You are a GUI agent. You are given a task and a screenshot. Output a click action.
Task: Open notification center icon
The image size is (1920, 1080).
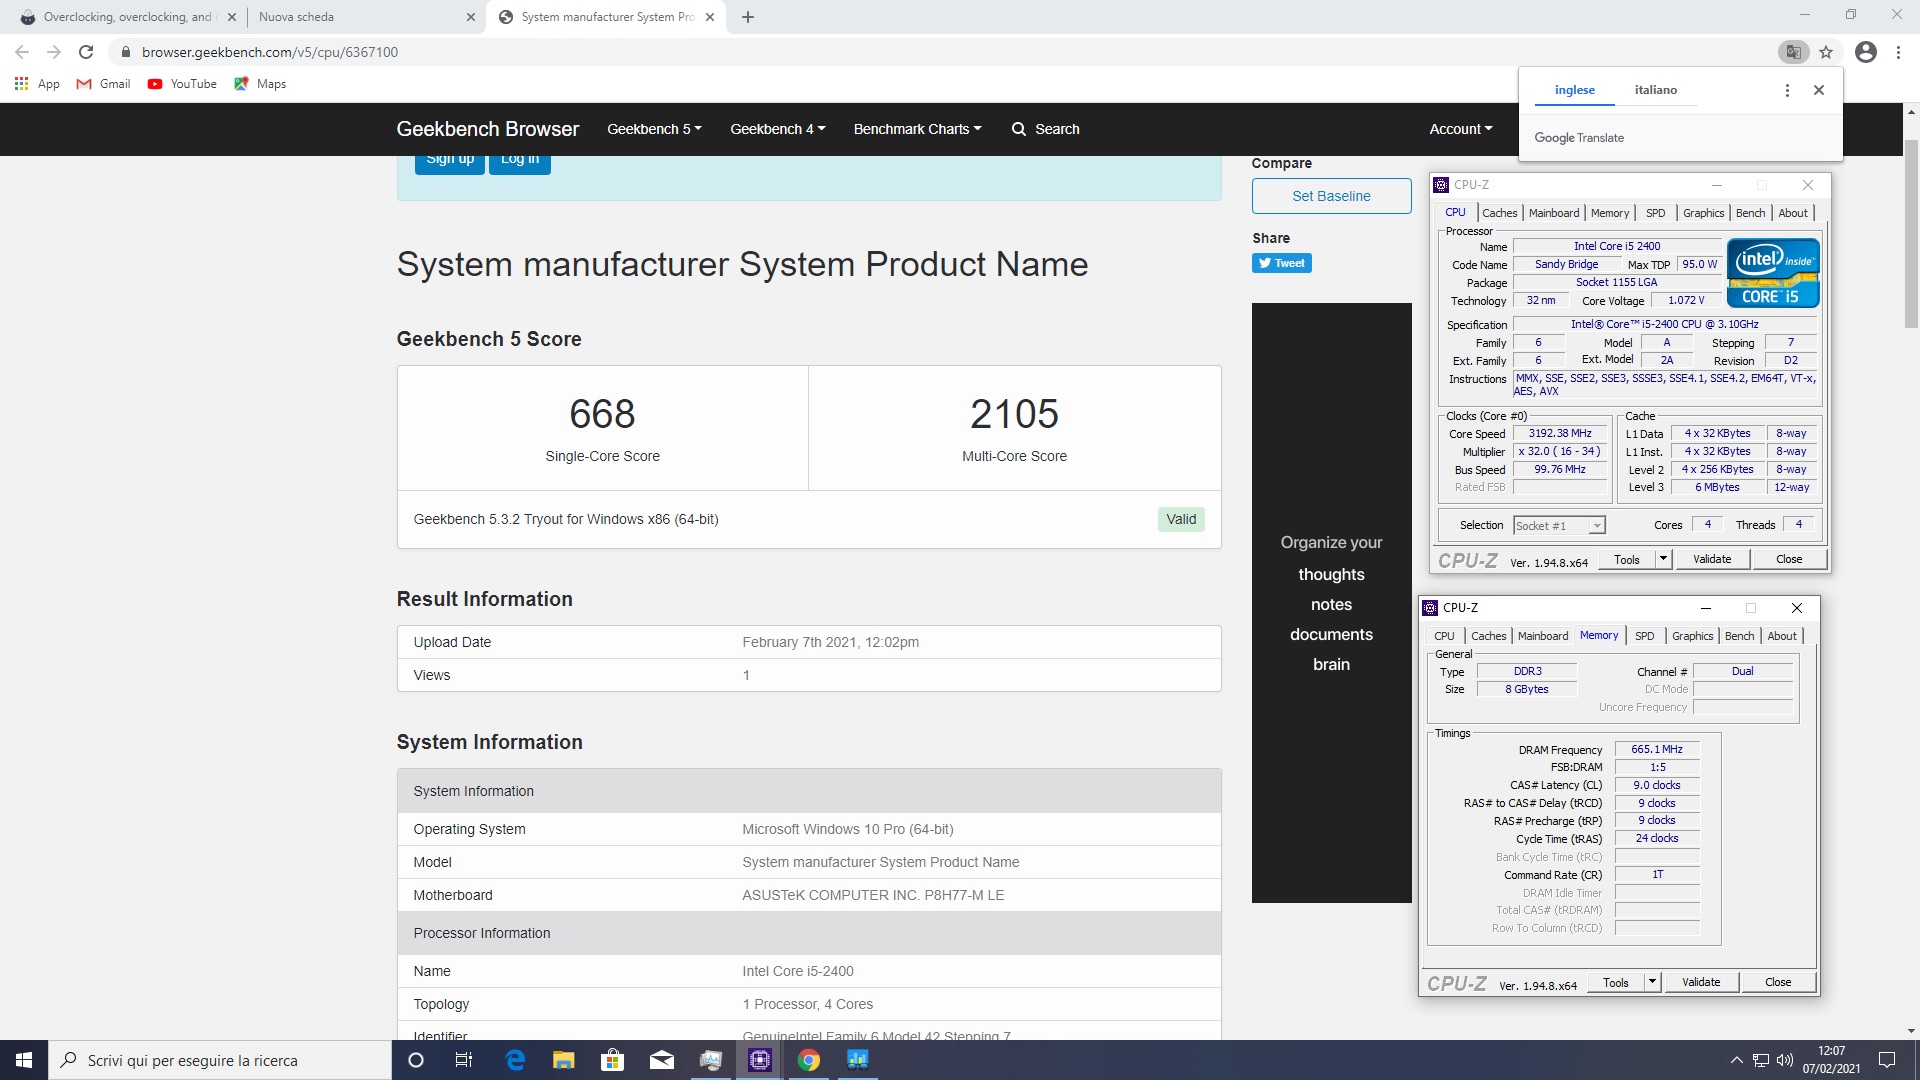(x=1887, y=1060)
